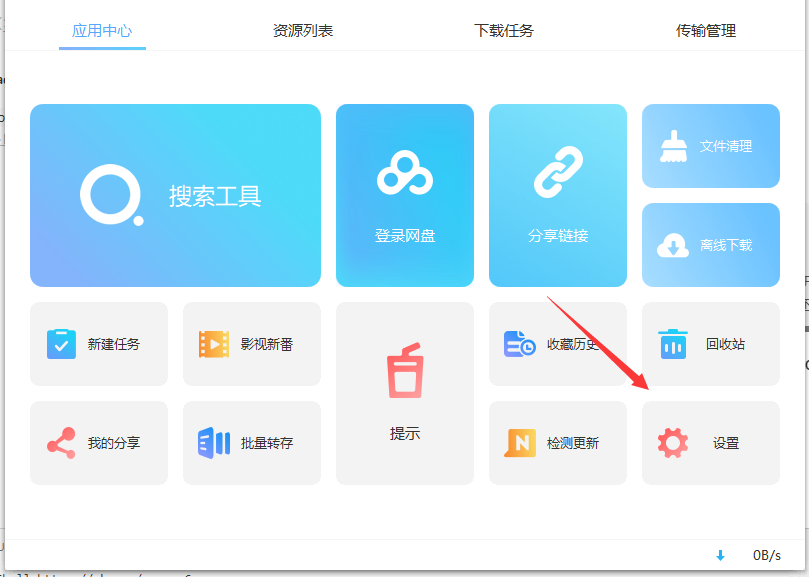The image size is (809, 577).
Task: Click the 批量转存 batch transfer icon
Action: click(214, 443)
